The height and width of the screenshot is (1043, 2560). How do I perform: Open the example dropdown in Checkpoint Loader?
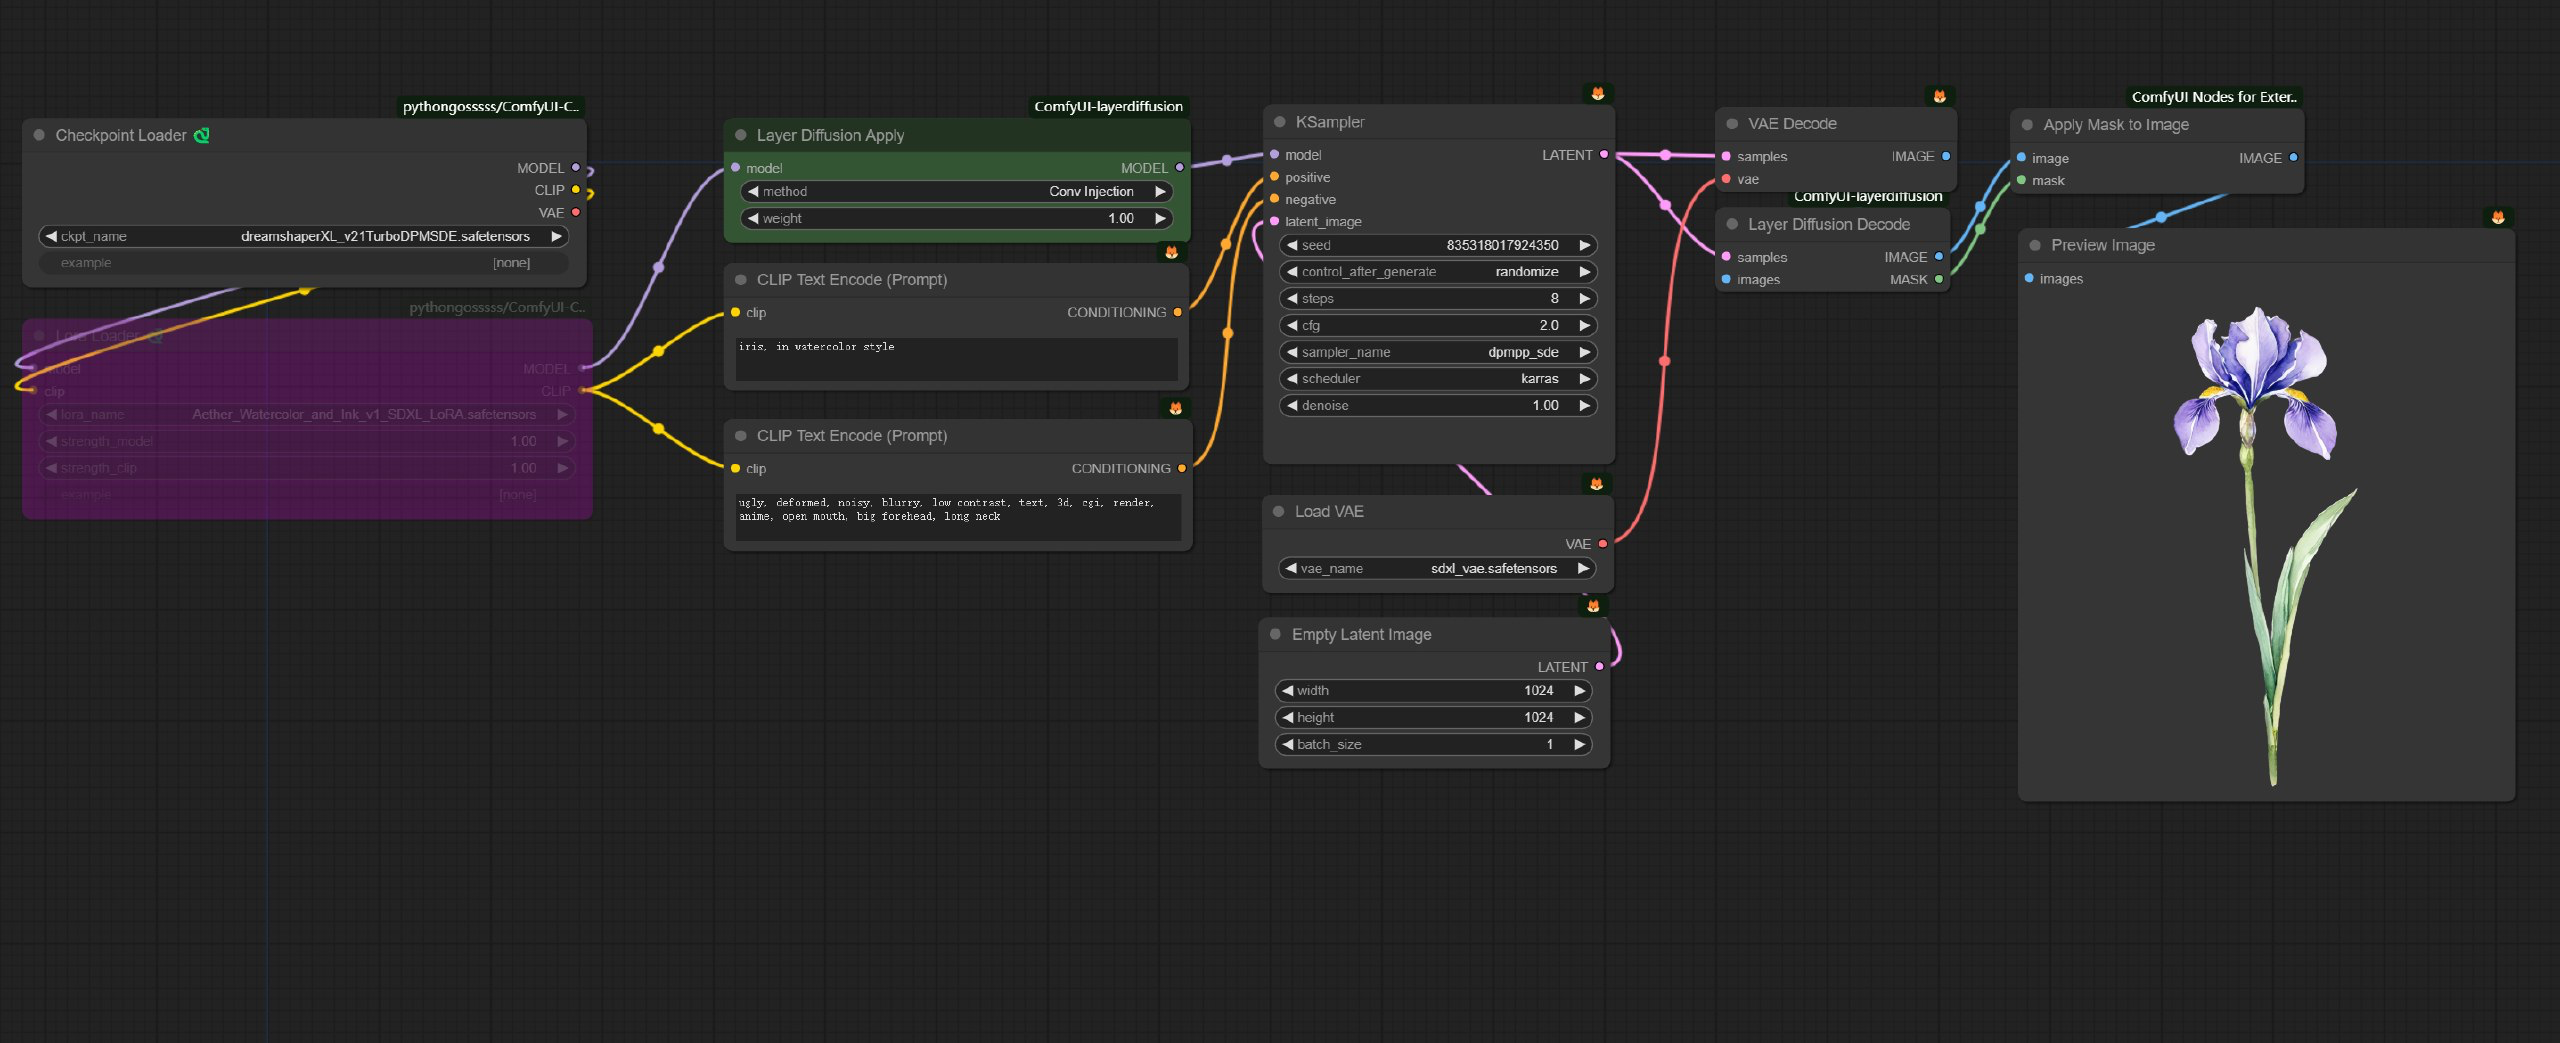(304, 263)
